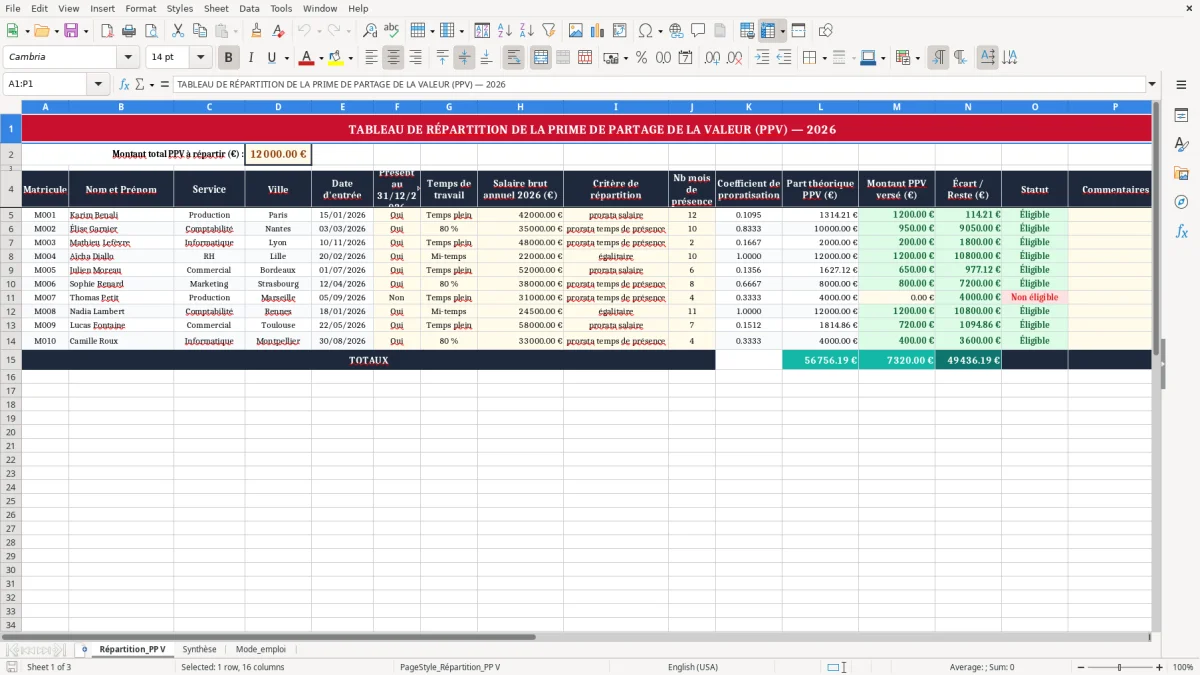The height and width of the screenshot is (675, 1200).
Task: Toggle Bold formatting
Action: pos(228,58)
